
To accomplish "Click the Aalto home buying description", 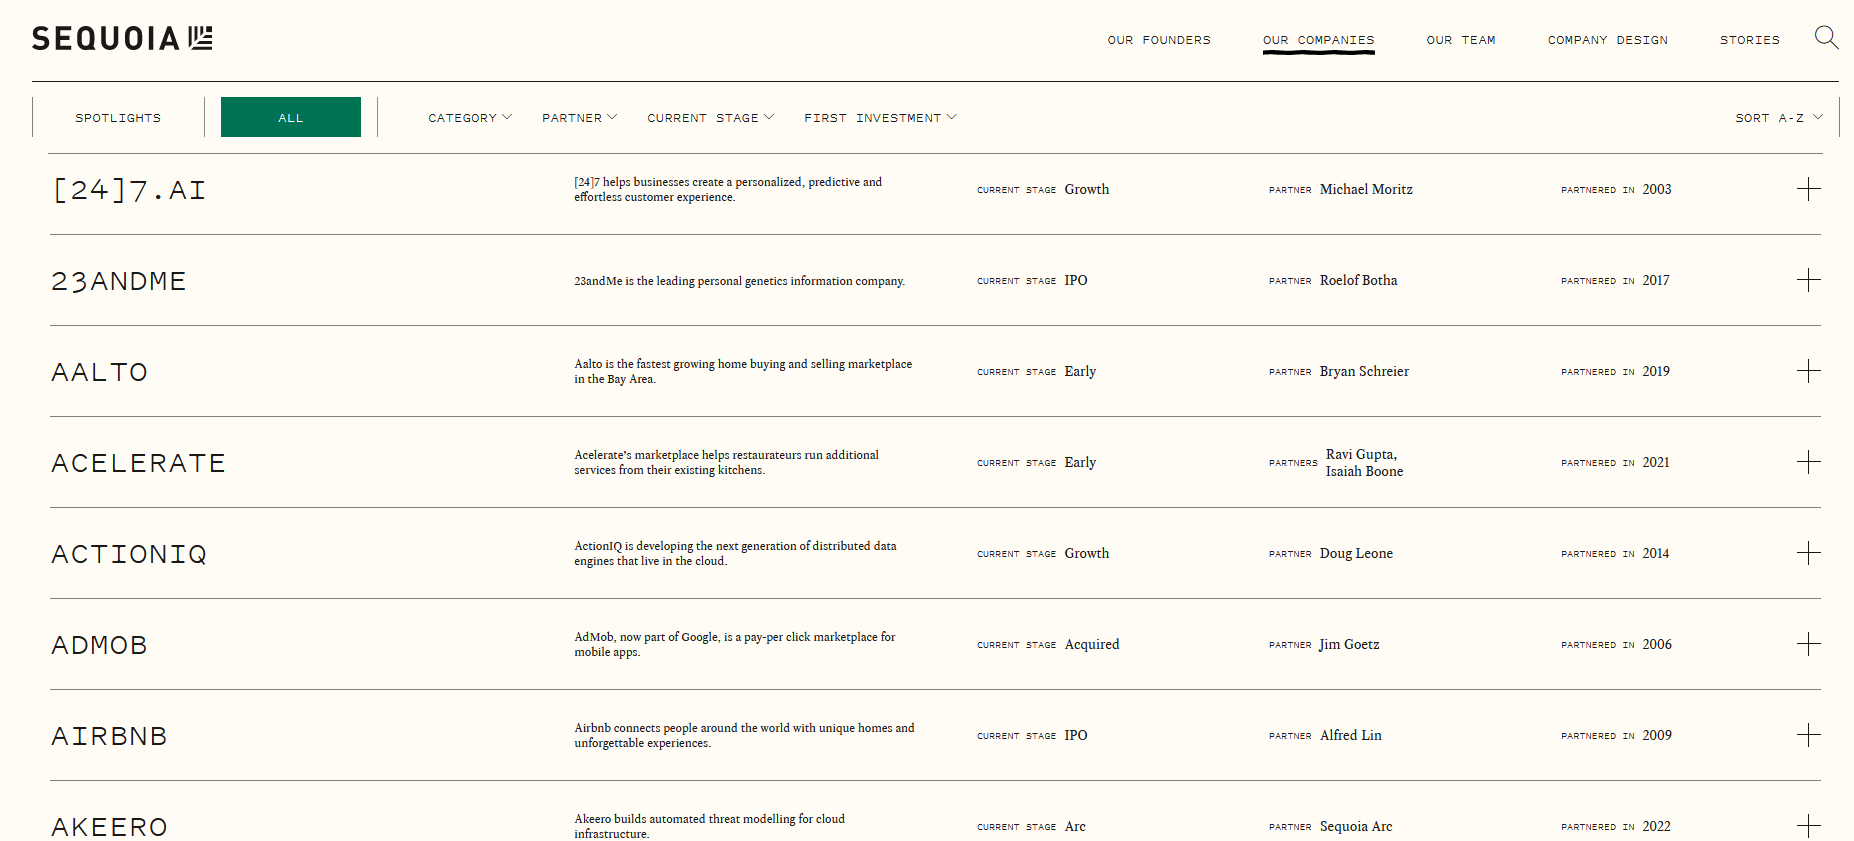I will coord(743,371).
